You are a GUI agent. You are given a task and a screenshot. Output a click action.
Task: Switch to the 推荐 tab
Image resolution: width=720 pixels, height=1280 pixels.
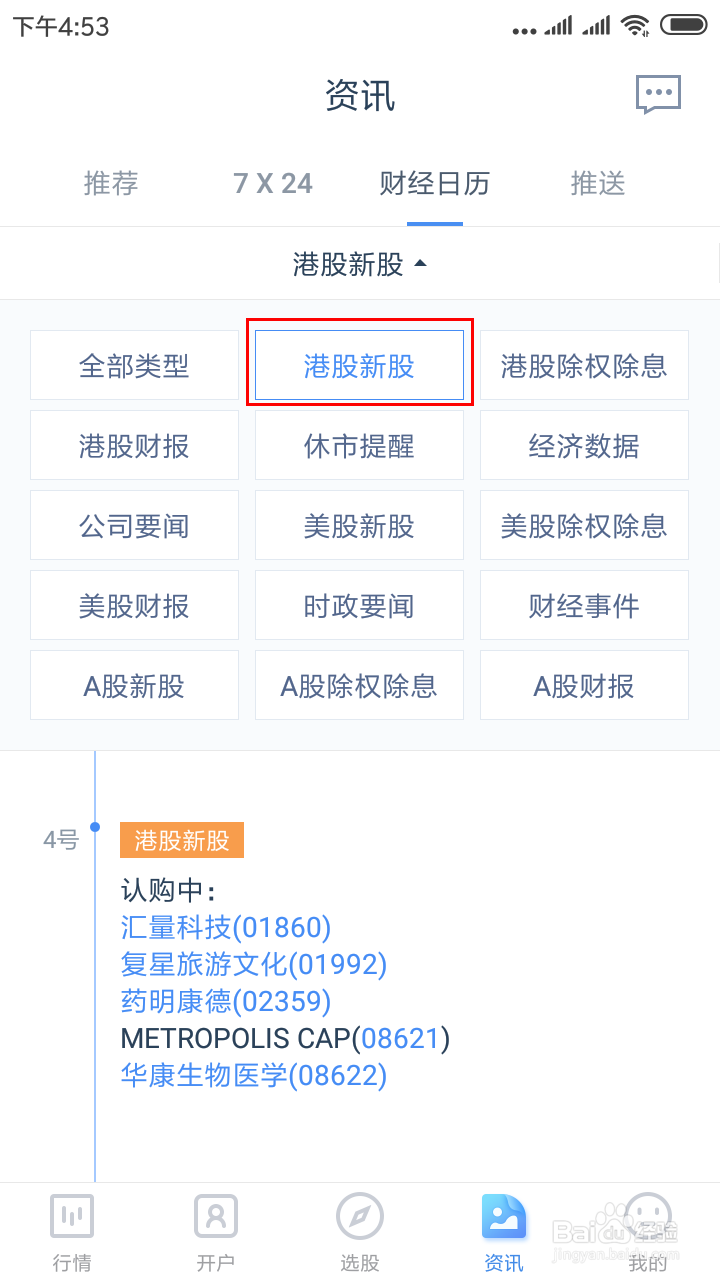[x=111, y=184]
